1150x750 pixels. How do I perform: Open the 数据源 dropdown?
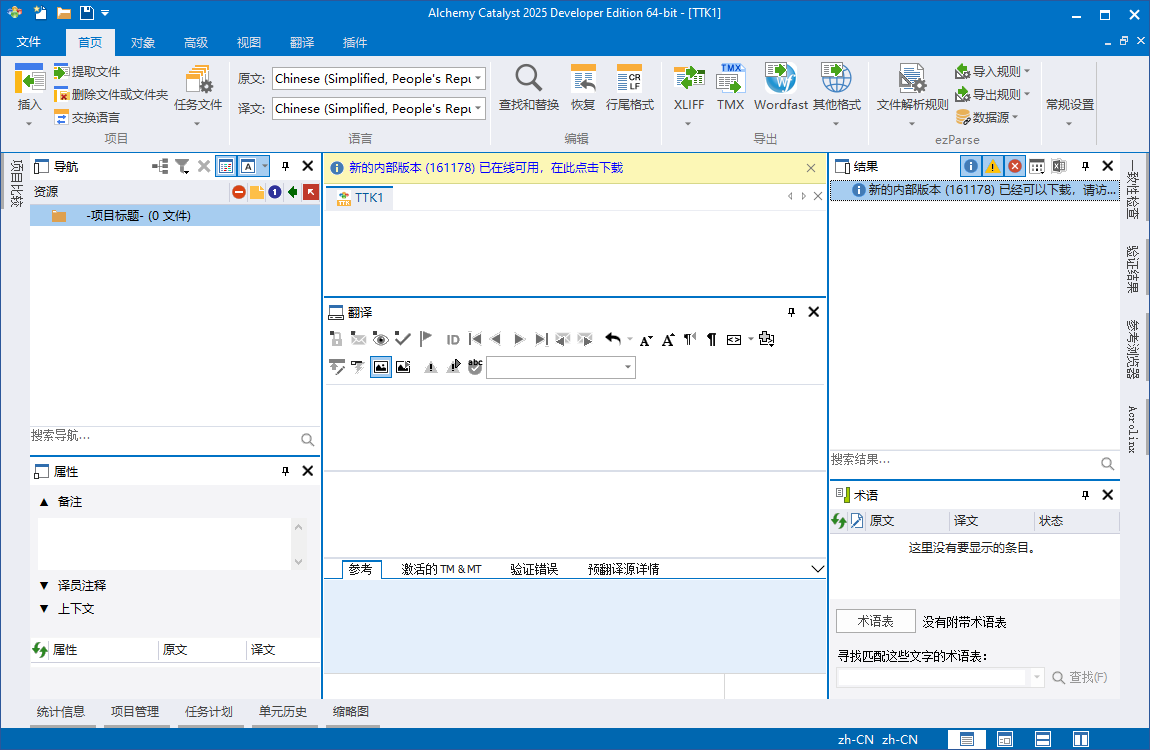[x=987, y=117]
